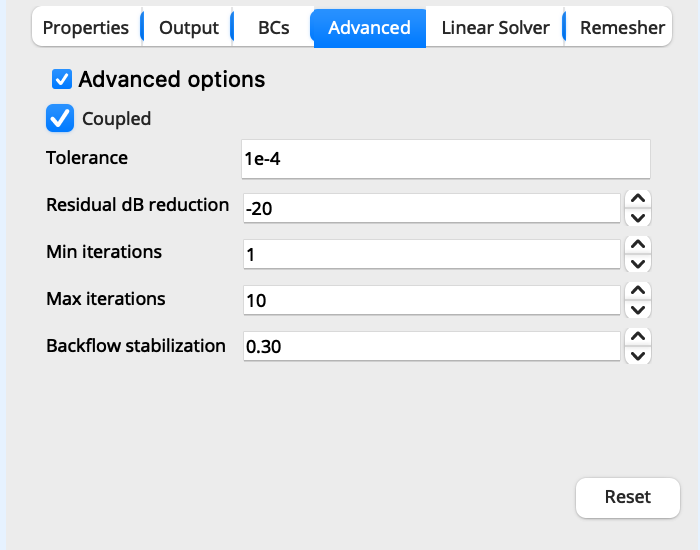Toggle the Coupled checkbox

(x=60, y=118)
